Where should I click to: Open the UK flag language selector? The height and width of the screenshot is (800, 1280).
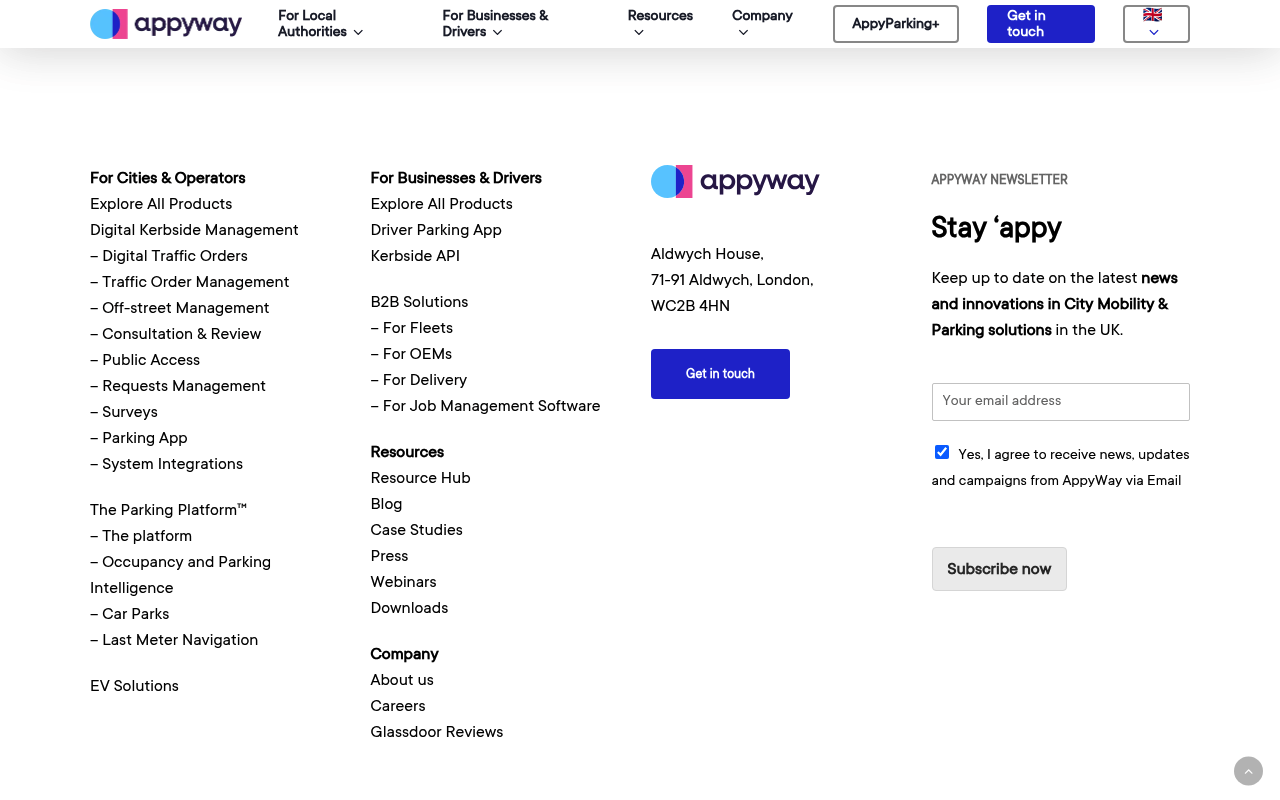tap(1156, 24)
